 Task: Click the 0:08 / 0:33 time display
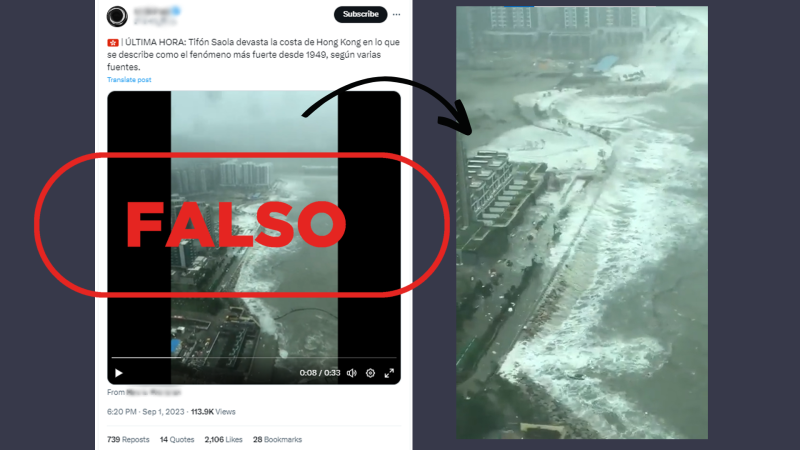click(320, 373)
